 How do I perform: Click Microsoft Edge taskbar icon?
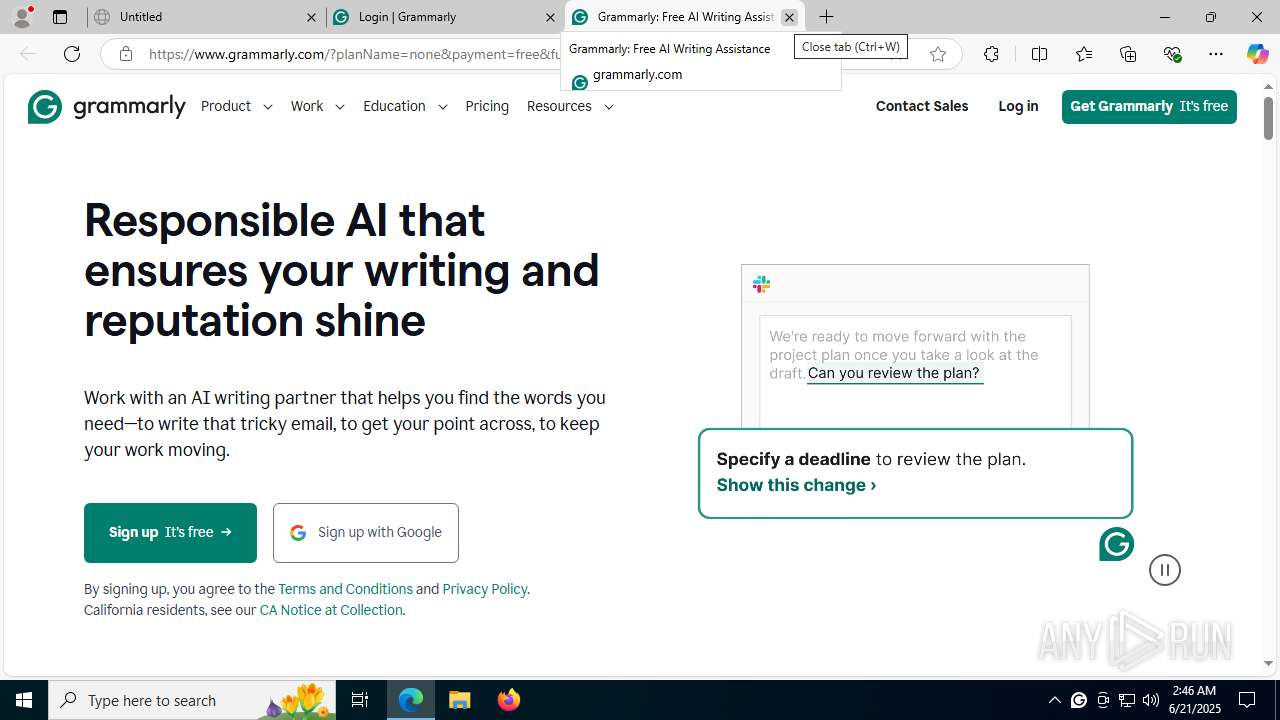click(411, 700)
